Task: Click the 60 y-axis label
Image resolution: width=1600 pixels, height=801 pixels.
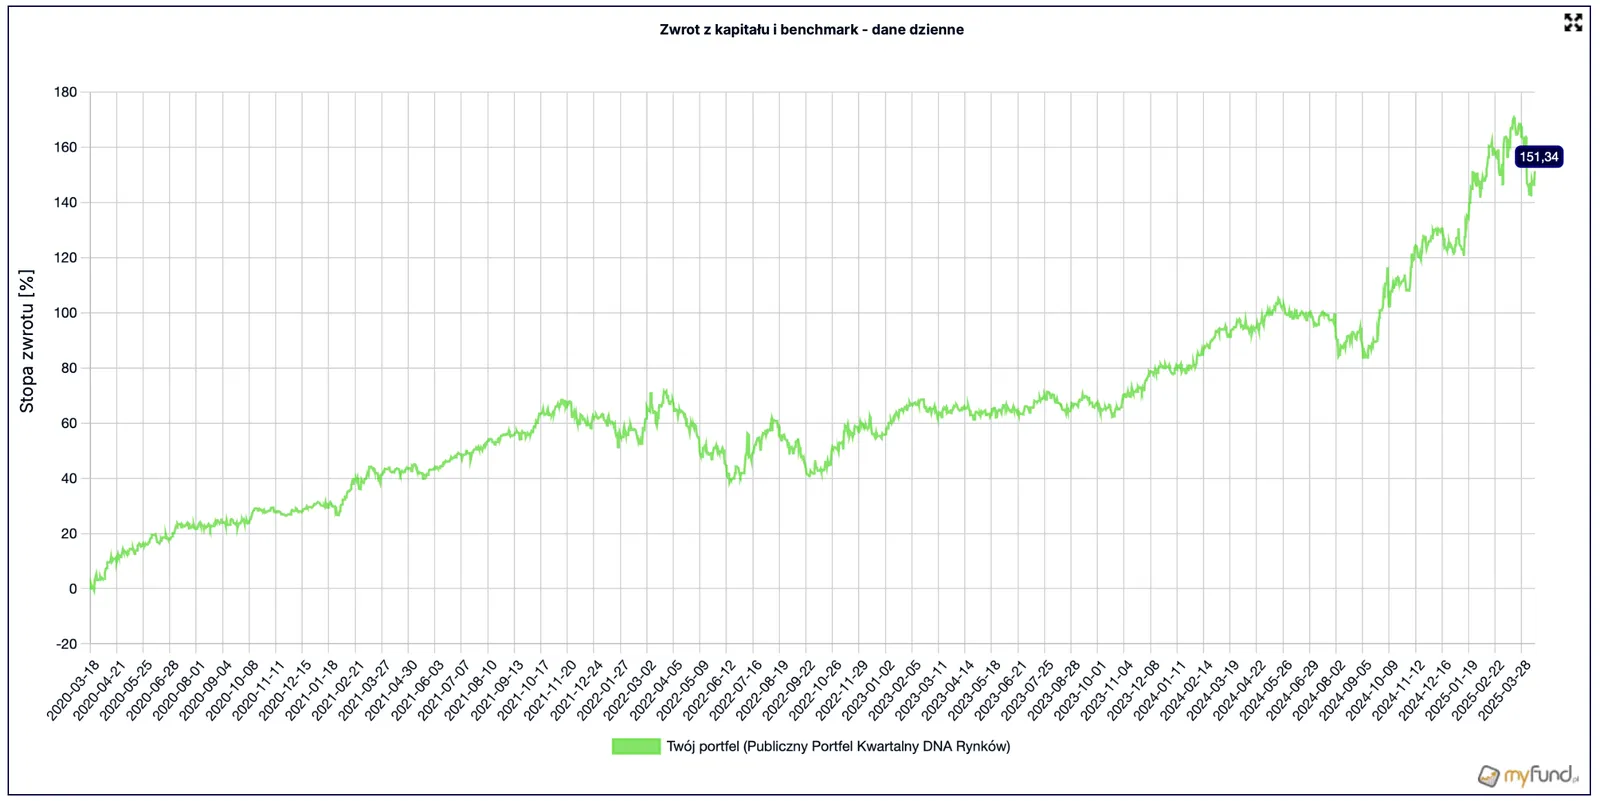Action: tap(69, 423)
